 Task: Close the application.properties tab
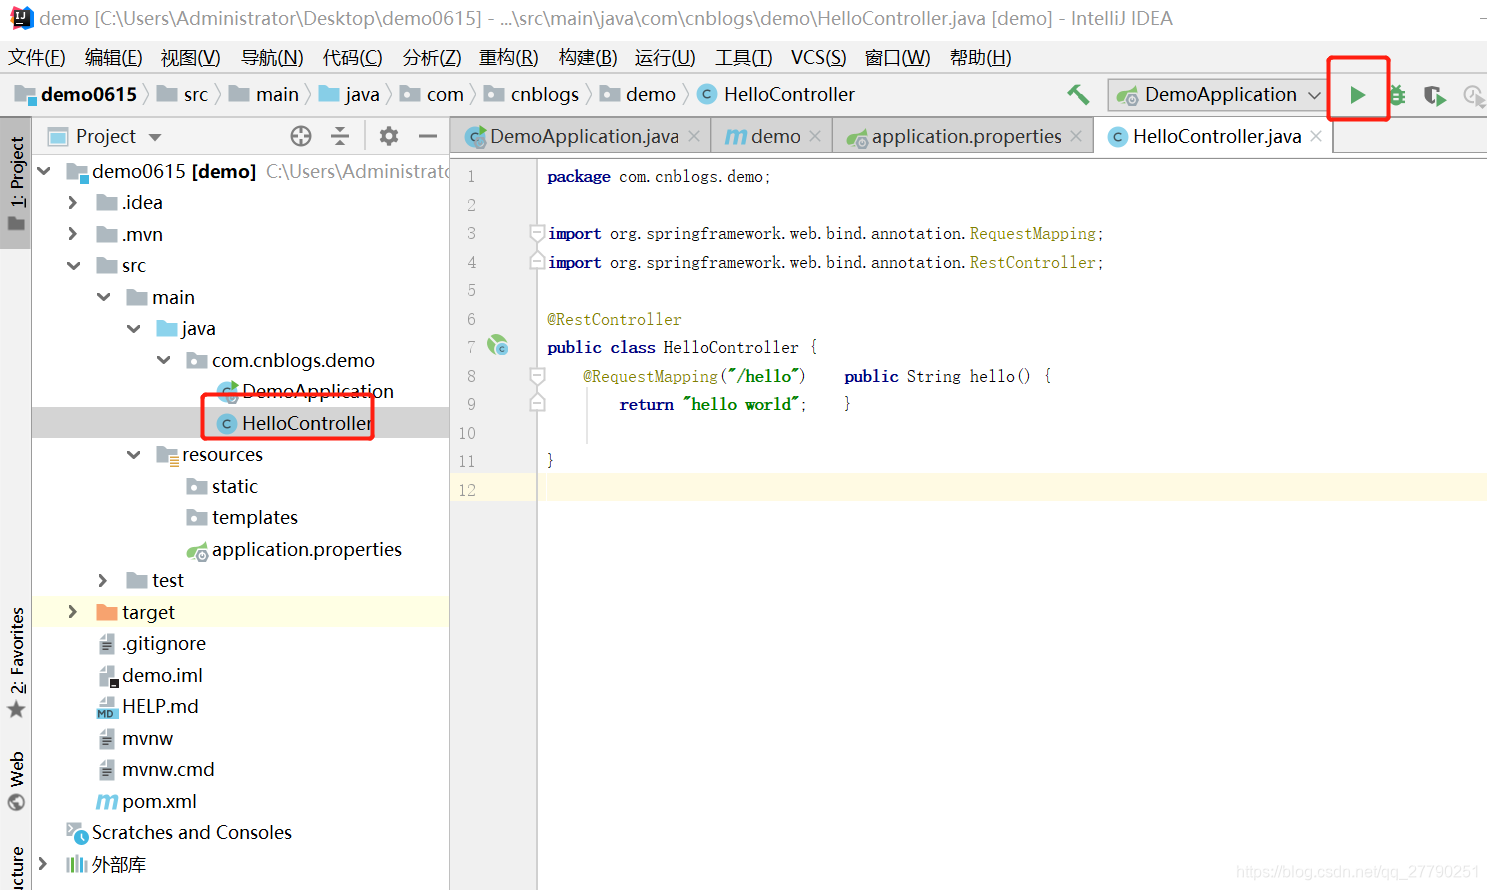tap(1076, 136)
